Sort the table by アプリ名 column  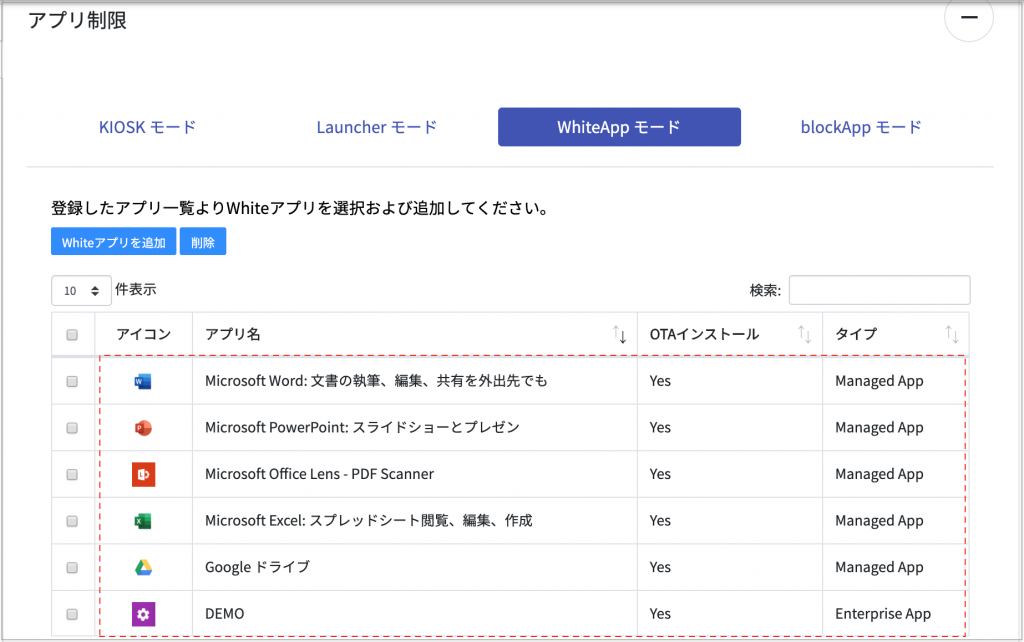pos(619,335)
